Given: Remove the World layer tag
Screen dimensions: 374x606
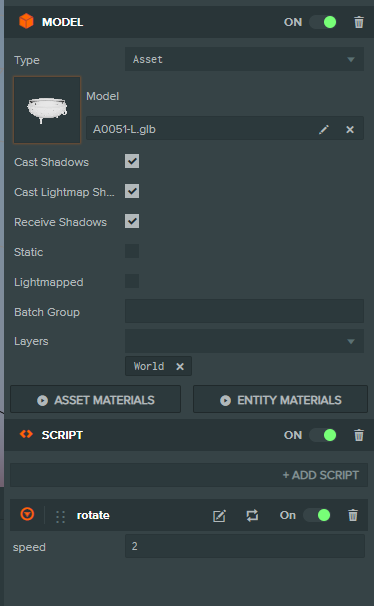Looking at the screenshot, I should pos(180,366).
